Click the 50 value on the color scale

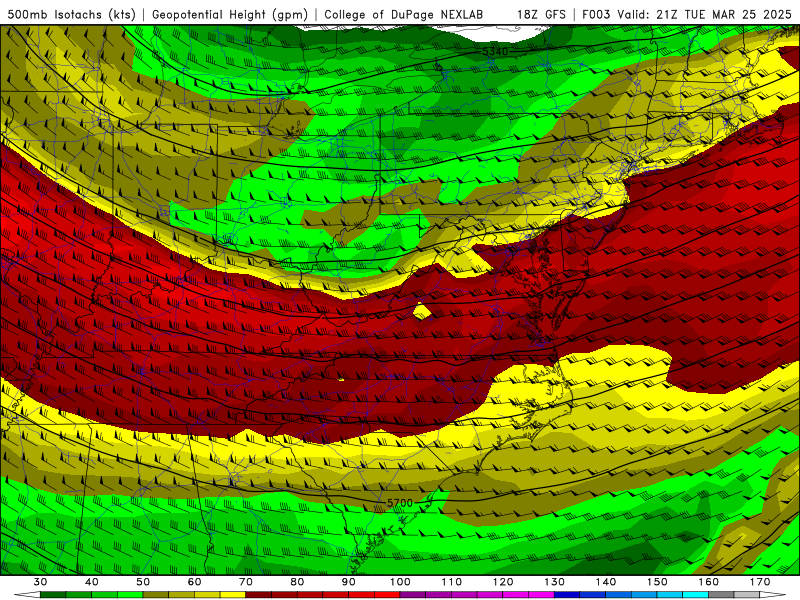143,582
